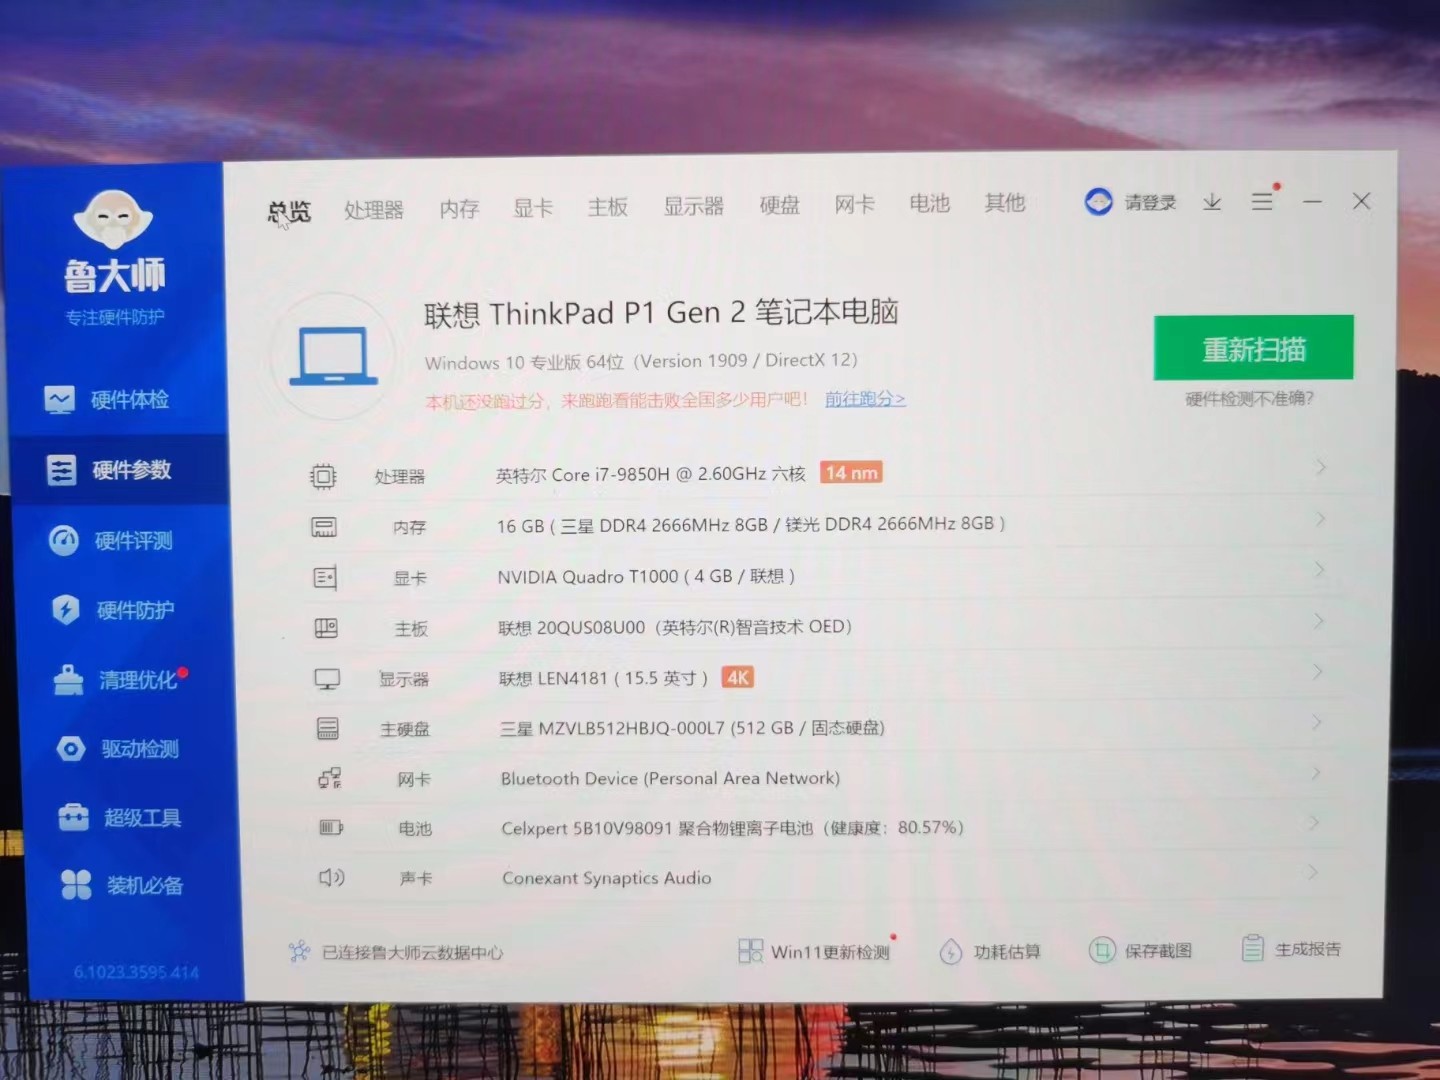Click 请登录 to sign in
Viewport: 1440px width, 1080px height.
(1150, 202)
